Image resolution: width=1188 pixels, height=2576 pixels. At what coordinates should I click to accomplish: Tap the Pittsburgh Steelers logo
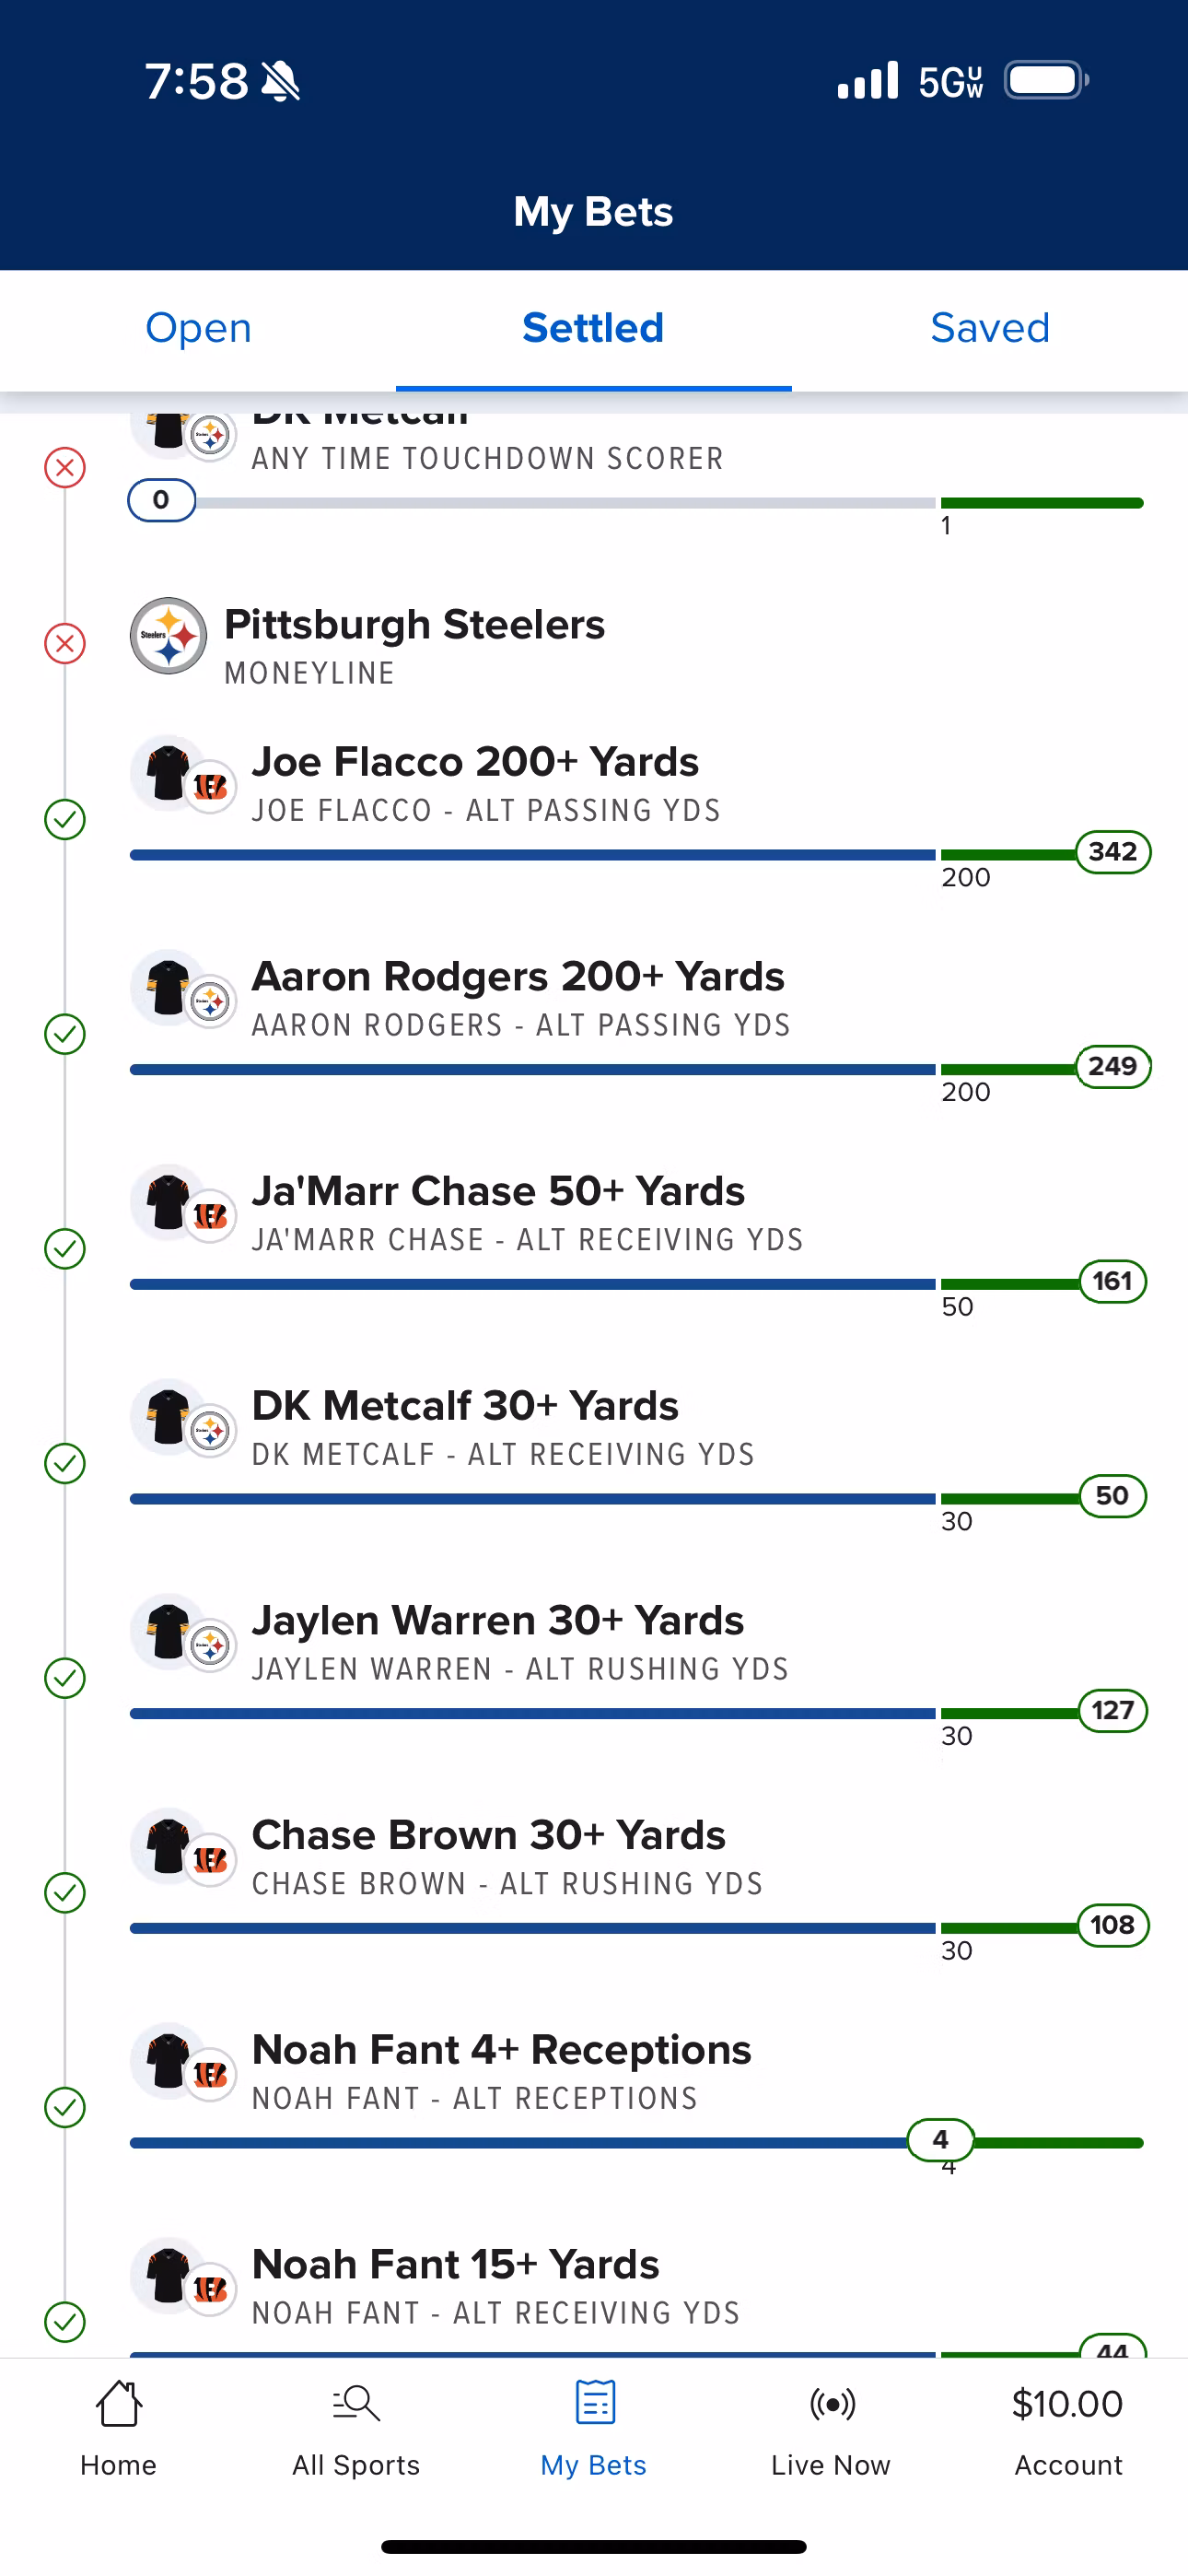tap(168, 636)
